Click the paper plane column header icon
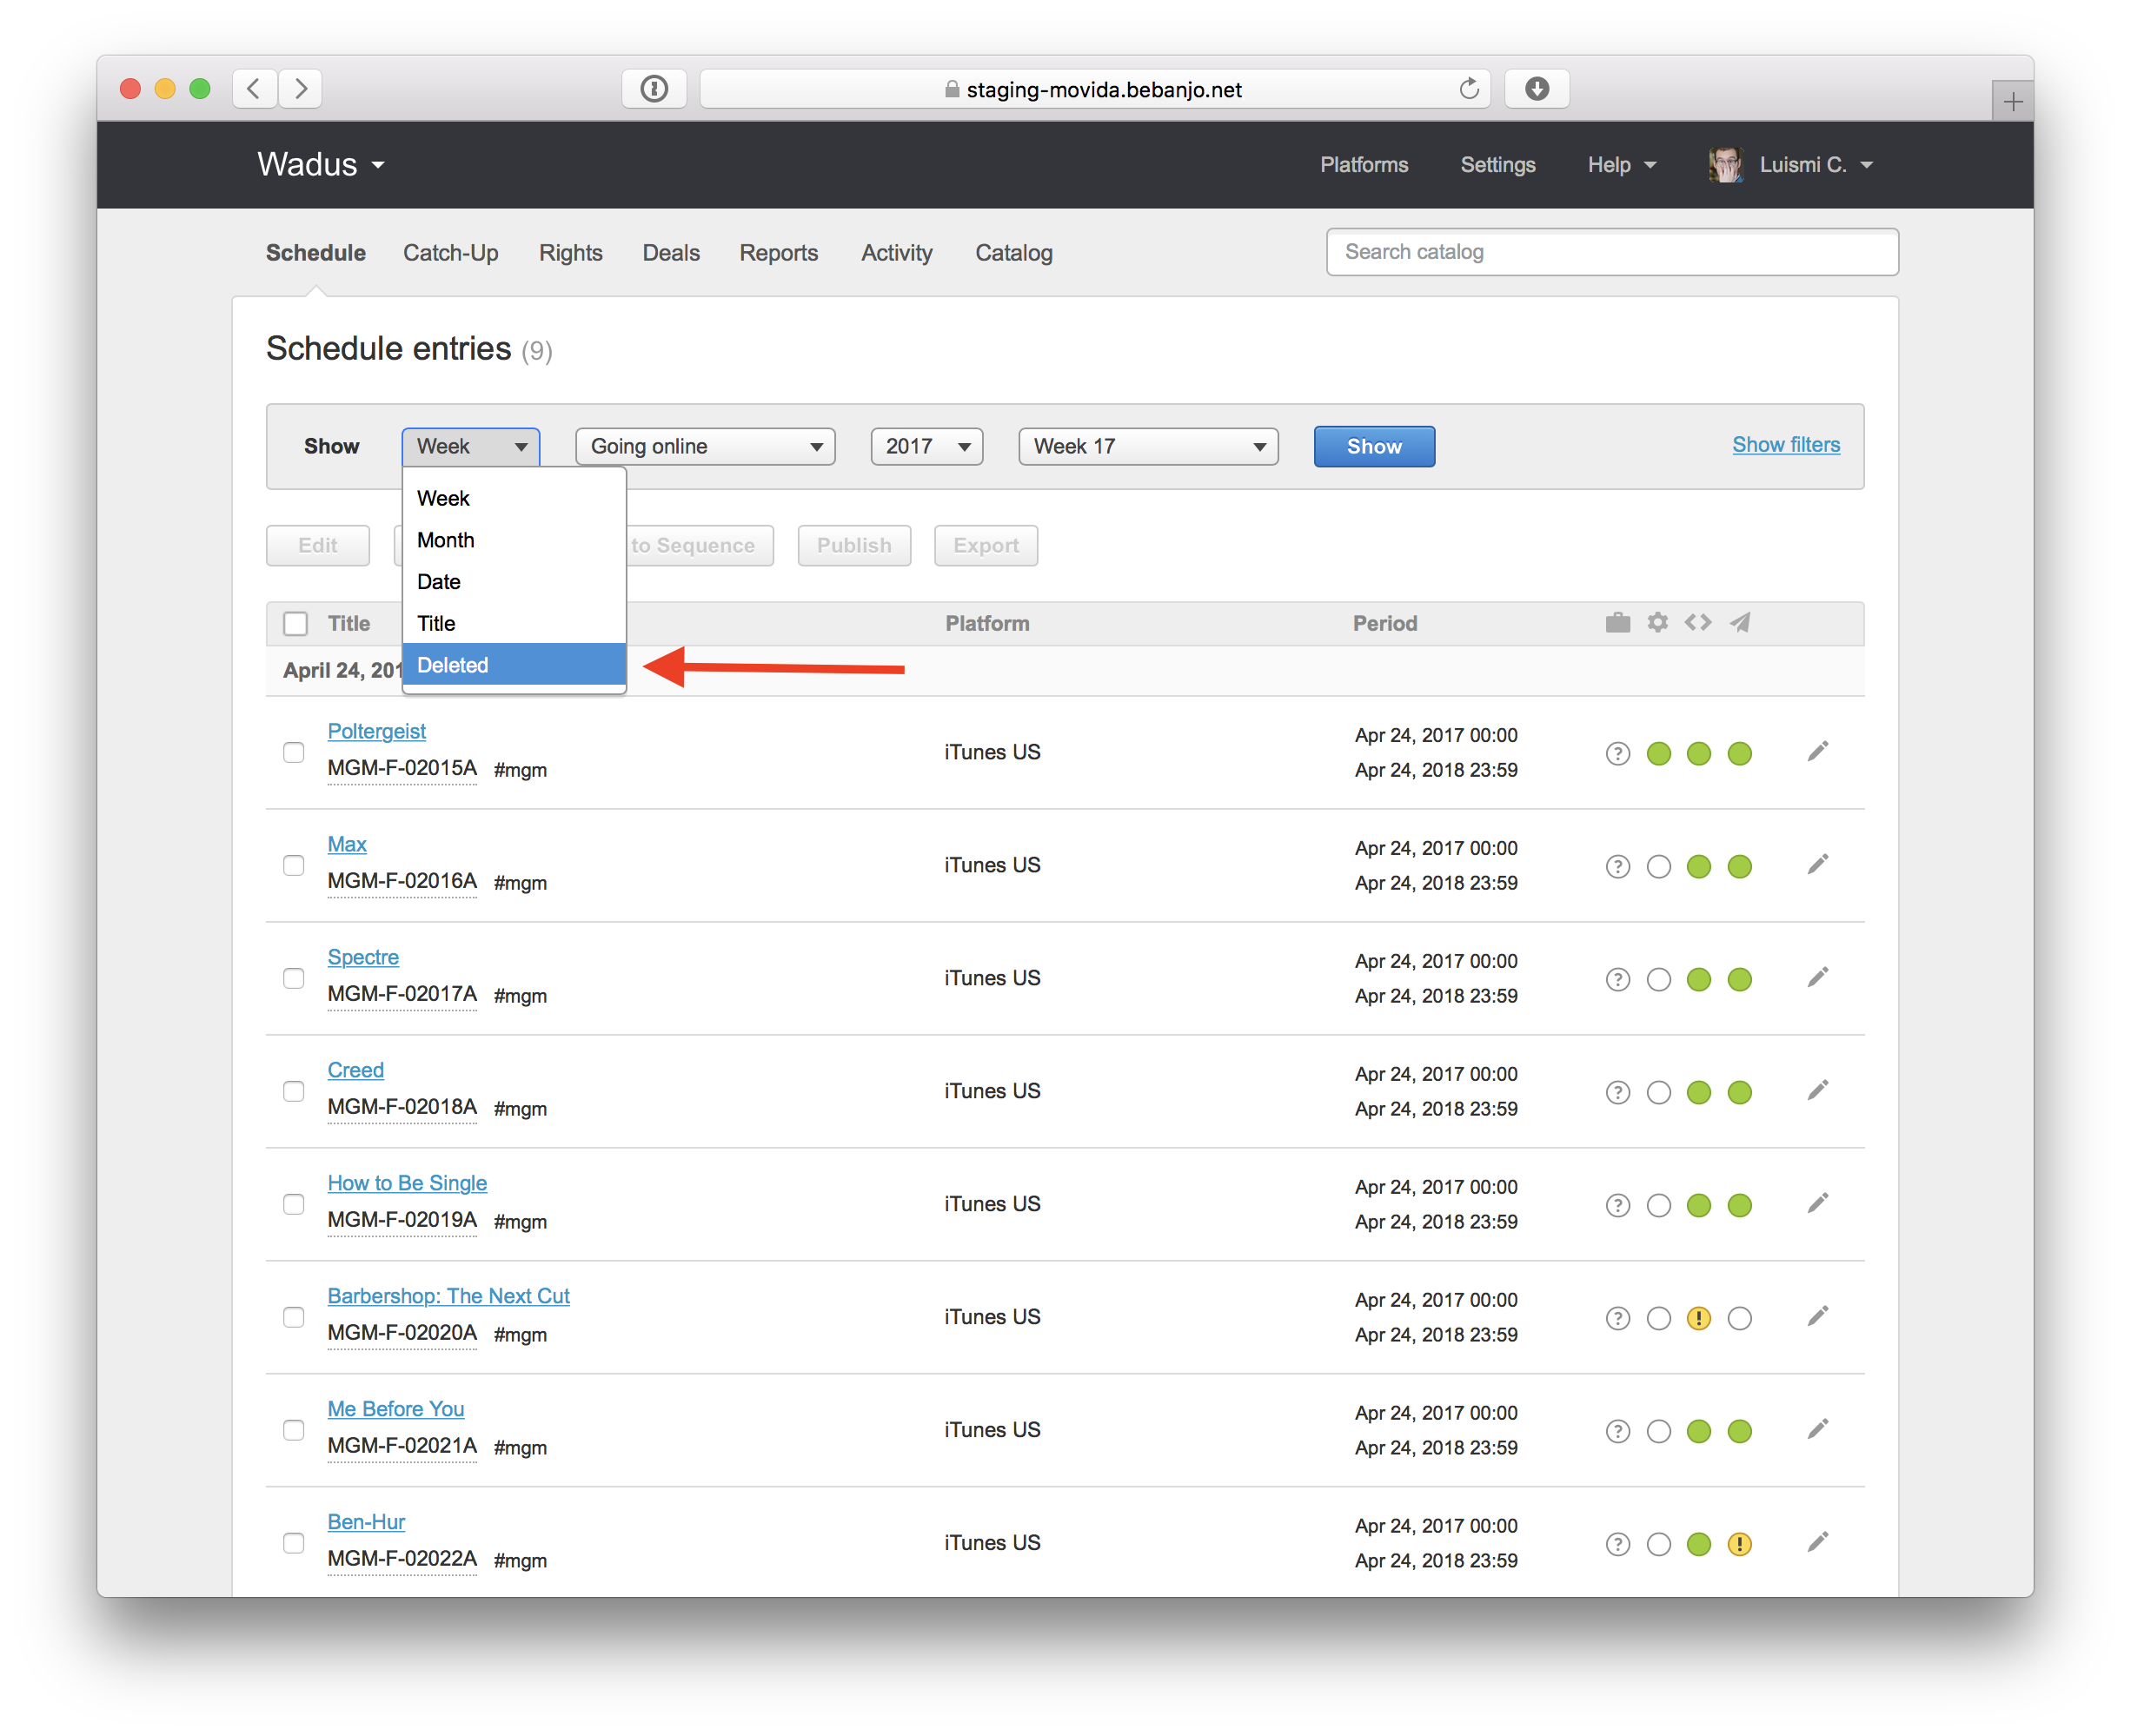The height and width of the screenshot is (1736, 2131). coord(1740,623)
